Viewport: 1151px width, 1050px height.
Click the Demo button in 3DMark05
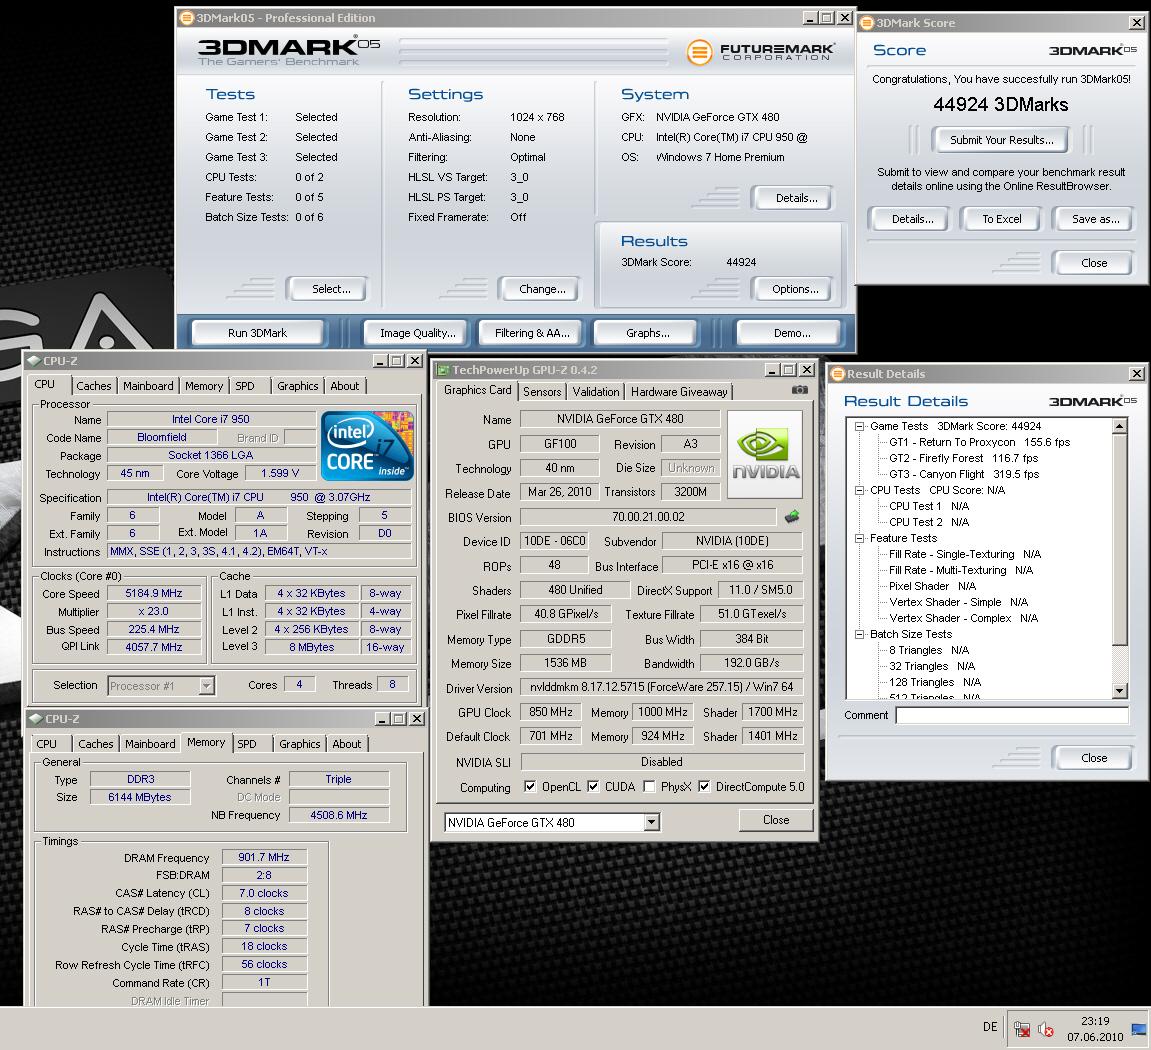coord(792,333)
